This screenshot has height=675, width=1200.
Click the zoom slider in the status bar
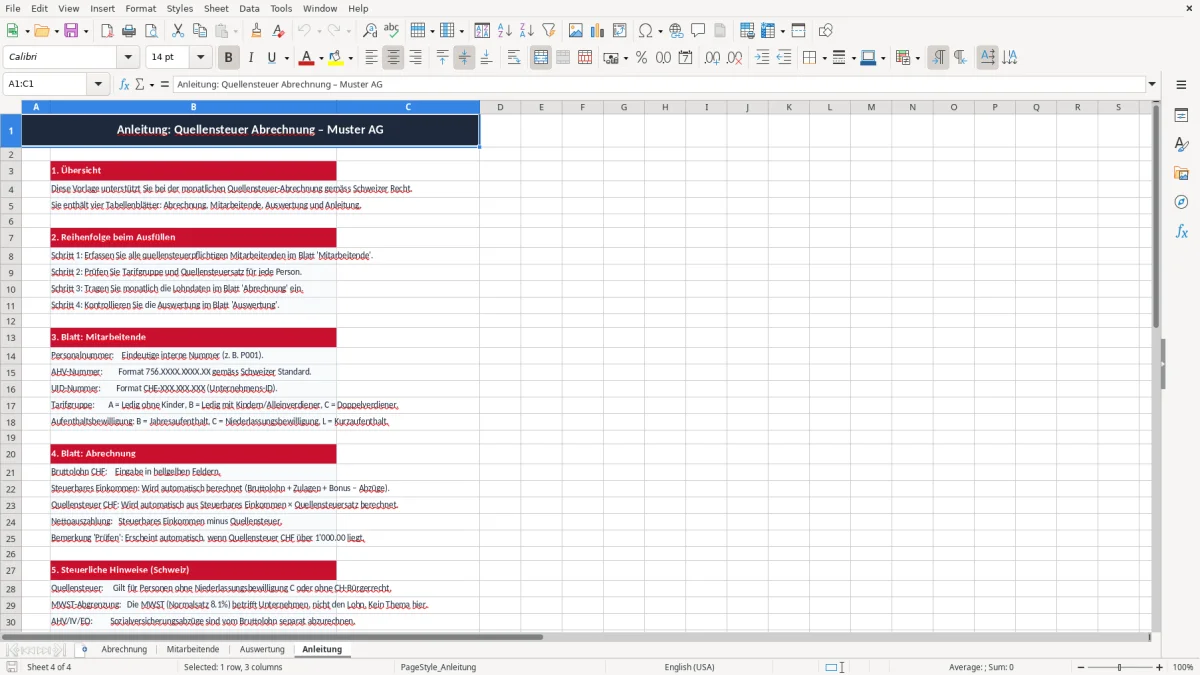click(x=1120, y=667)
